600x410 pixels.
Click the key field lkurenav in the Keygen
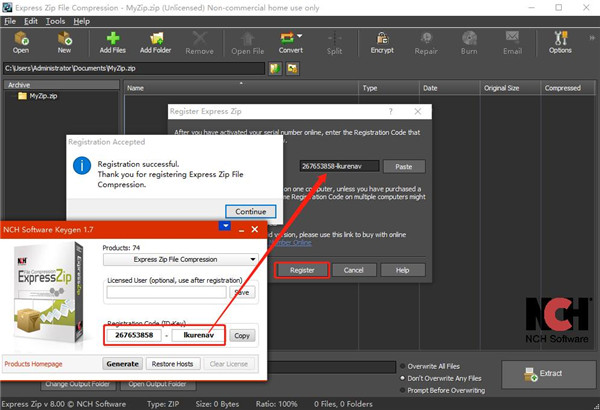coord(198,335)
